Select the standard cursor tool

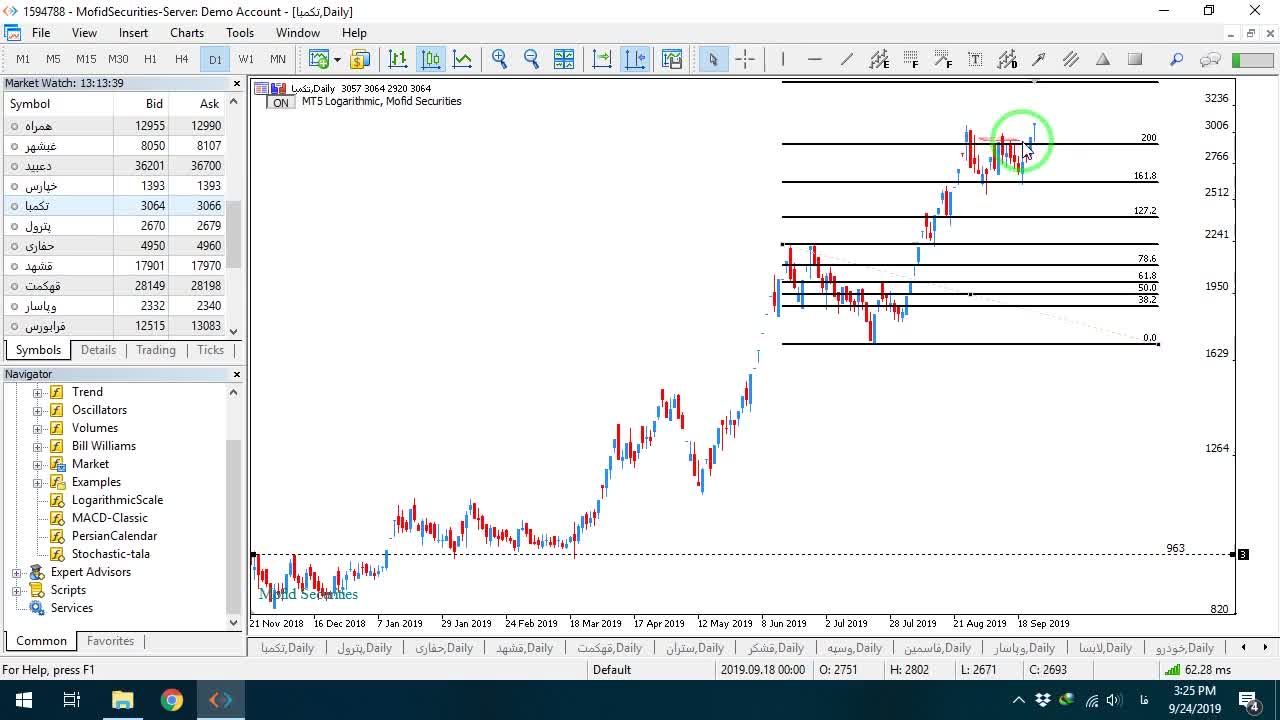[713, 59]
